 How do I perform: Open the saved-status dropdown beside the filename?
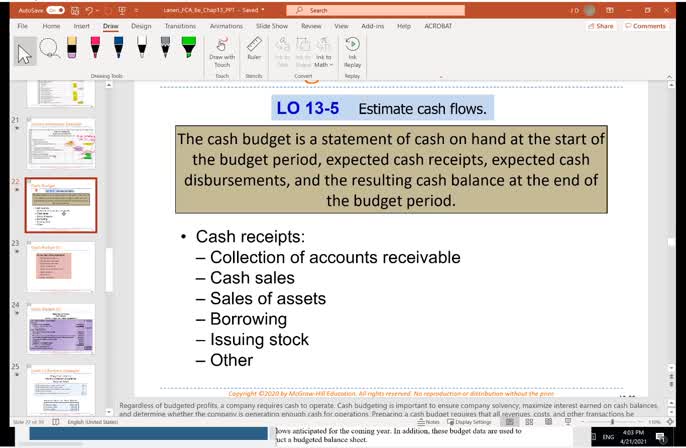tap(262, 10)
